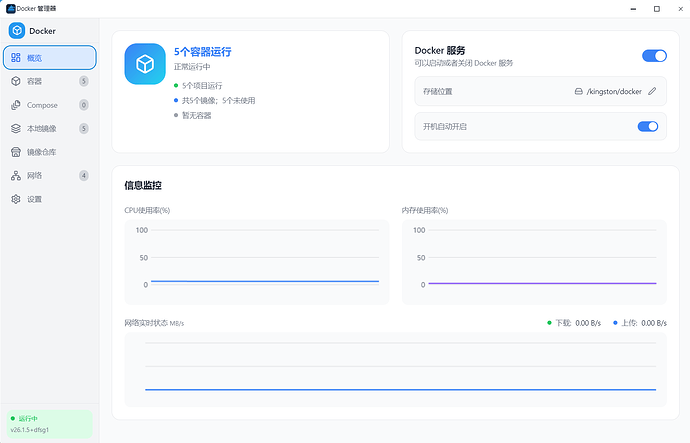This screenshot has height=443, width=690.
Task: Click 共5个镜像；5个未使用 line
Action: [x=214, y=100]
